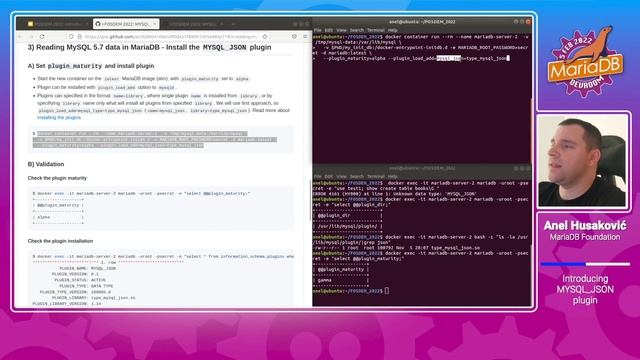This screenshot has width=640, height=360.
Task: Click the speaker webcam video thumbnail
Action: [582, 160]
